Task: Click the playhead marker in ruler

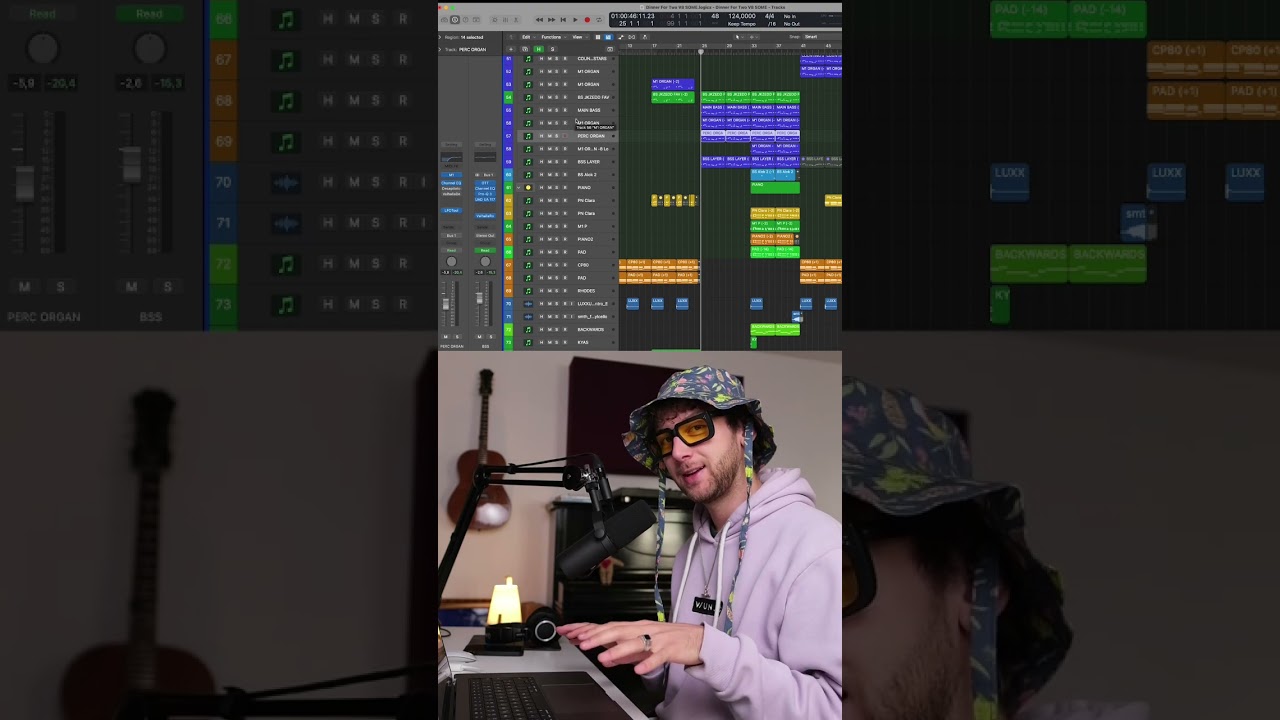Action: [x=700, y=50]
